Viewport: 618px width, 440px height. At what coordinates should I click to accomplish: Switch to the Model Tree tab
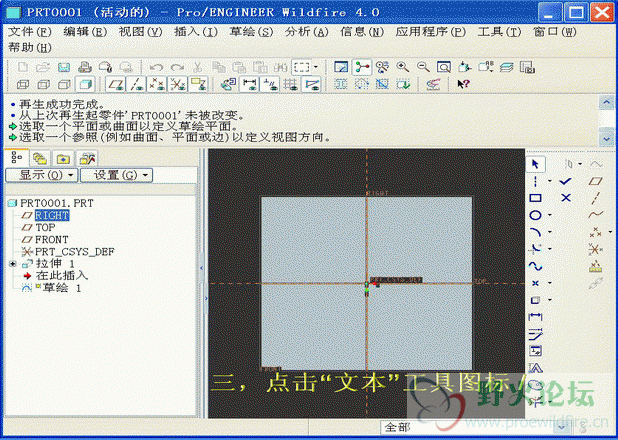click(x=17, y=158)
